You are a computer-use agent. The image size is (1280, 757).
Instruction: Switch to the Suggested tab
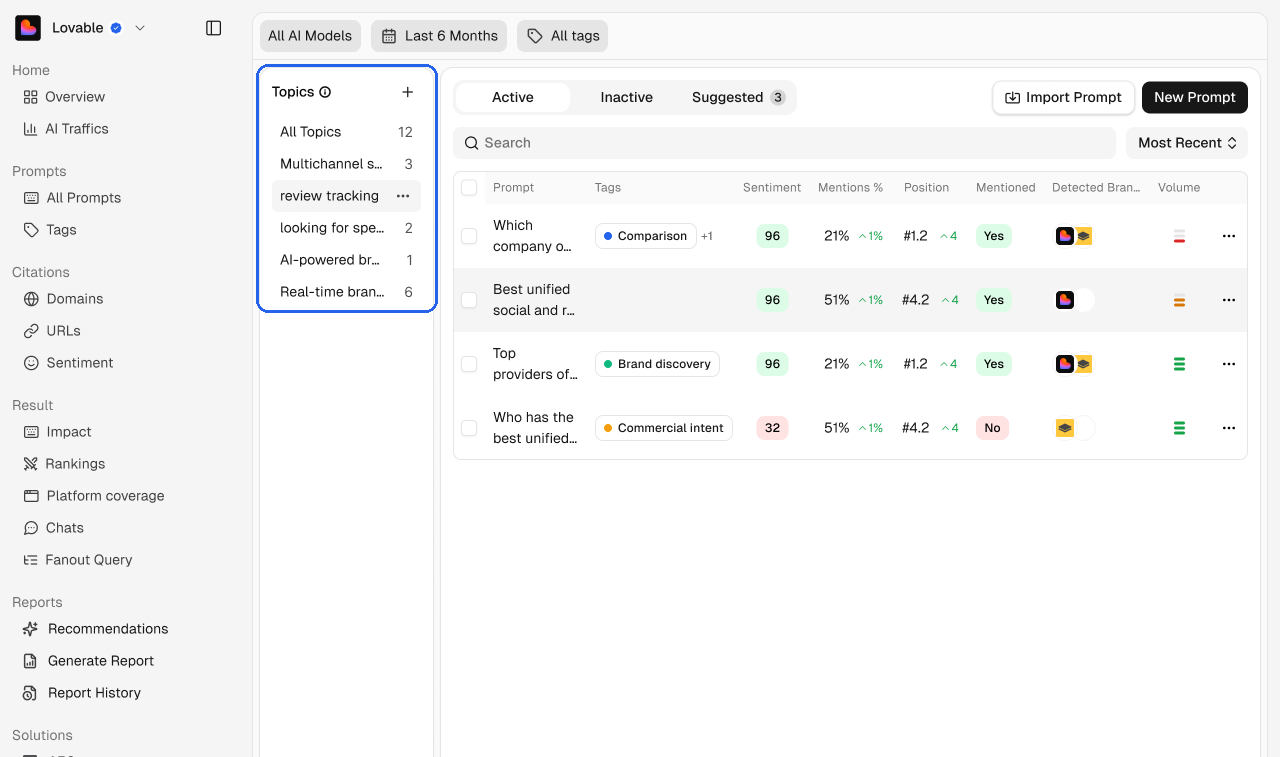tap(738, 97)
